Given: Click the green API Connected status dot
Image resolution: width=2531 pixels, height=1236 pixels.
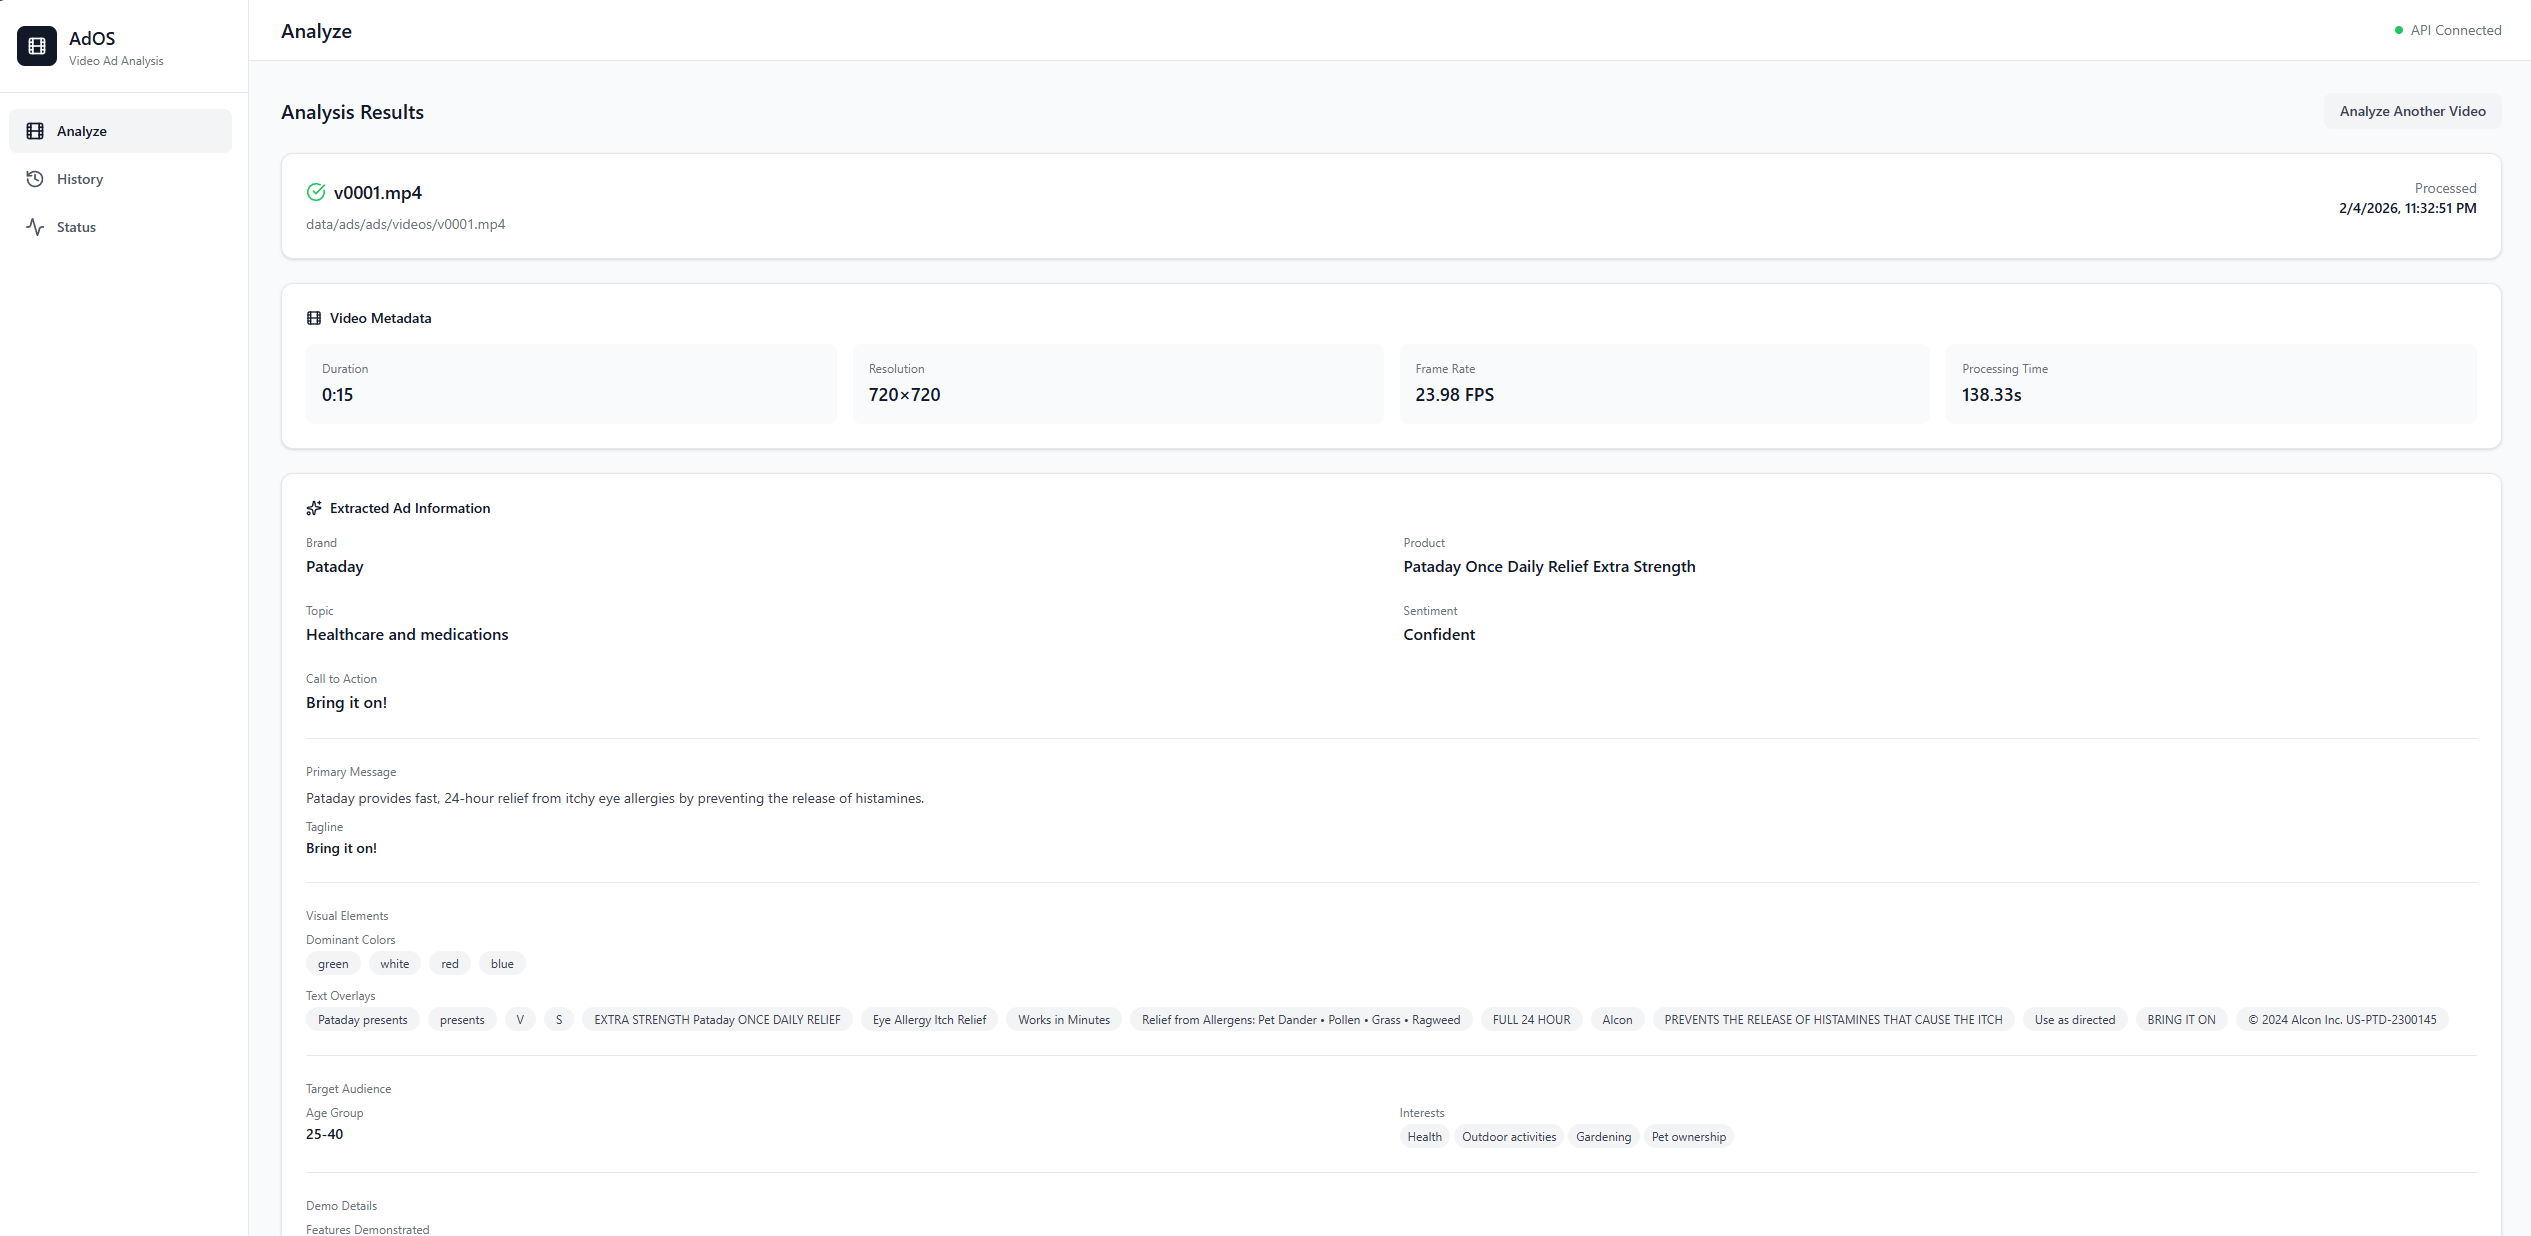Looking at the screenshot, I should point(2398,30).
